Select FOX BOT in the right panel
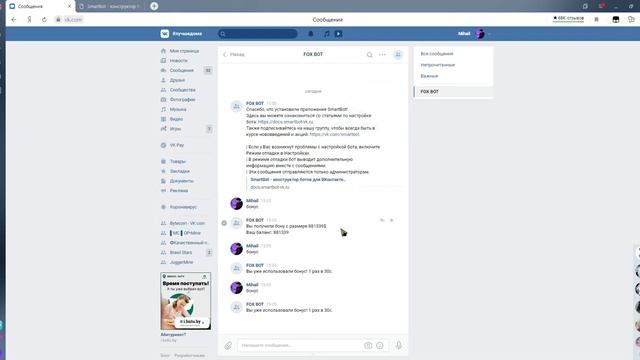Screen dimensions: 640x360 click(453, 92)
